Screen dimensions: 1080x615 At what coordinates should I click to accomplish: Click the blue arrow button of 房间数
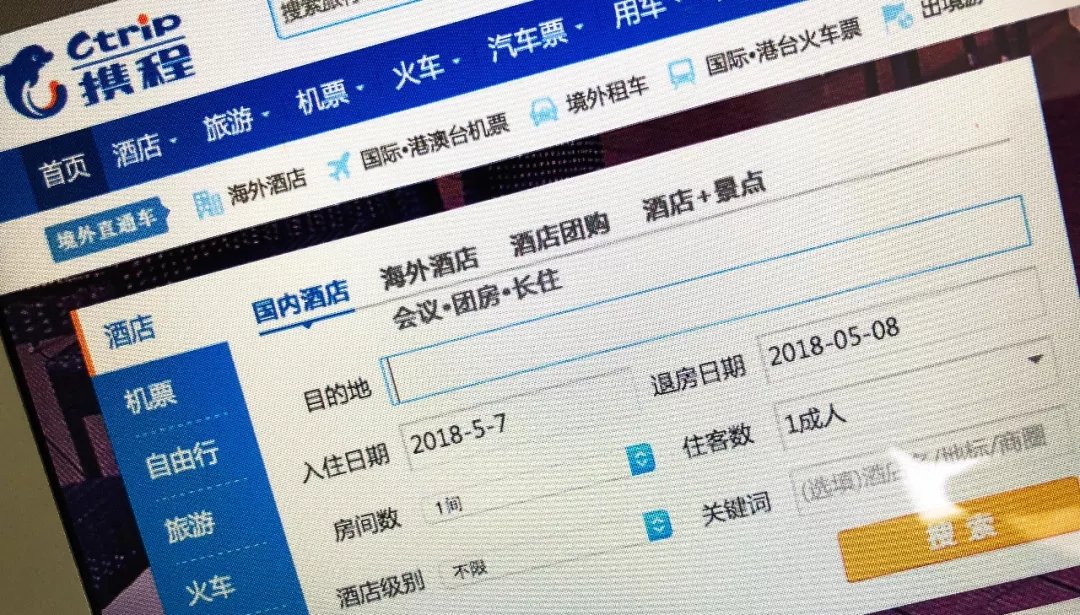coord(641,460)
